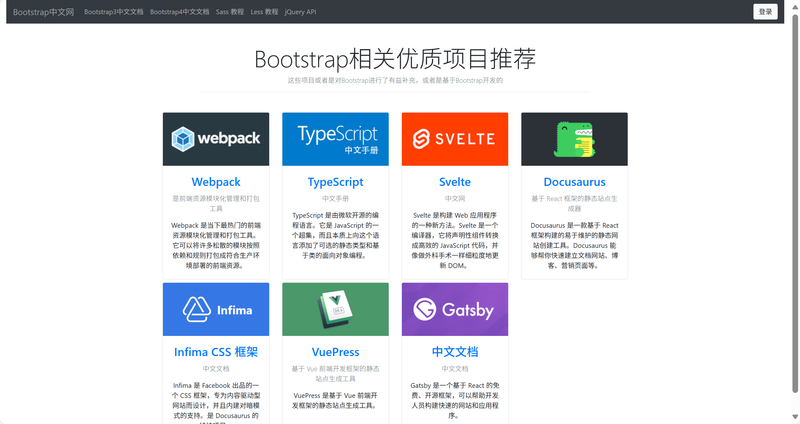Click the Webpack description paragraph
Viewport: 800px width, 424px height.
tap(216, 245)
